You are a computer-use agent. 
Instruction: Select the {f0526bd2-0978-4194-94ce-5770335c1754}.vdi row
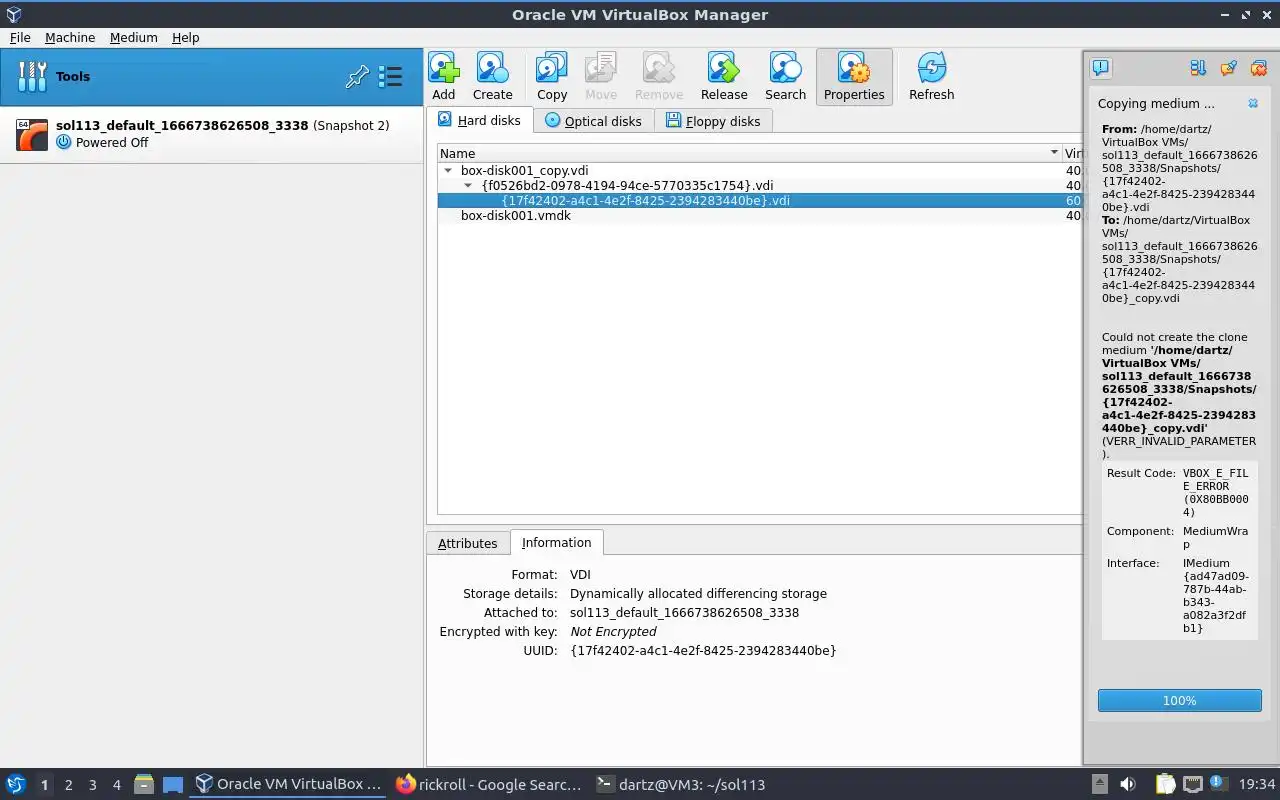click(x=760, y=186)
